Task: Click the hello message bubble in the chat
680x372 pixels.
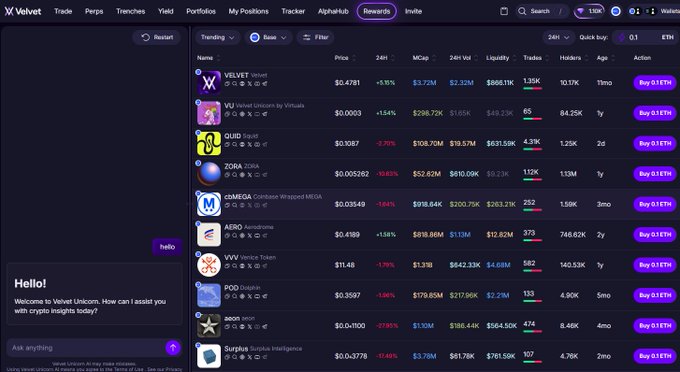Action: coord(167,247)
